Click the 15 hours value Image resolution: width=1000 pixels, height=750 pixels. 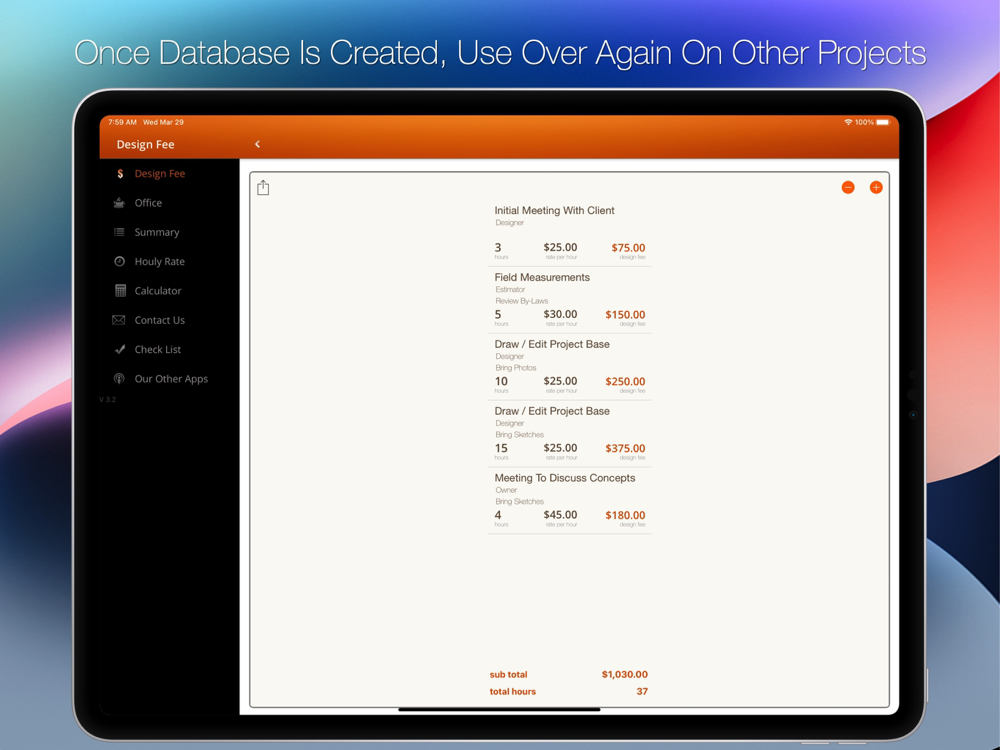point(501,448)
